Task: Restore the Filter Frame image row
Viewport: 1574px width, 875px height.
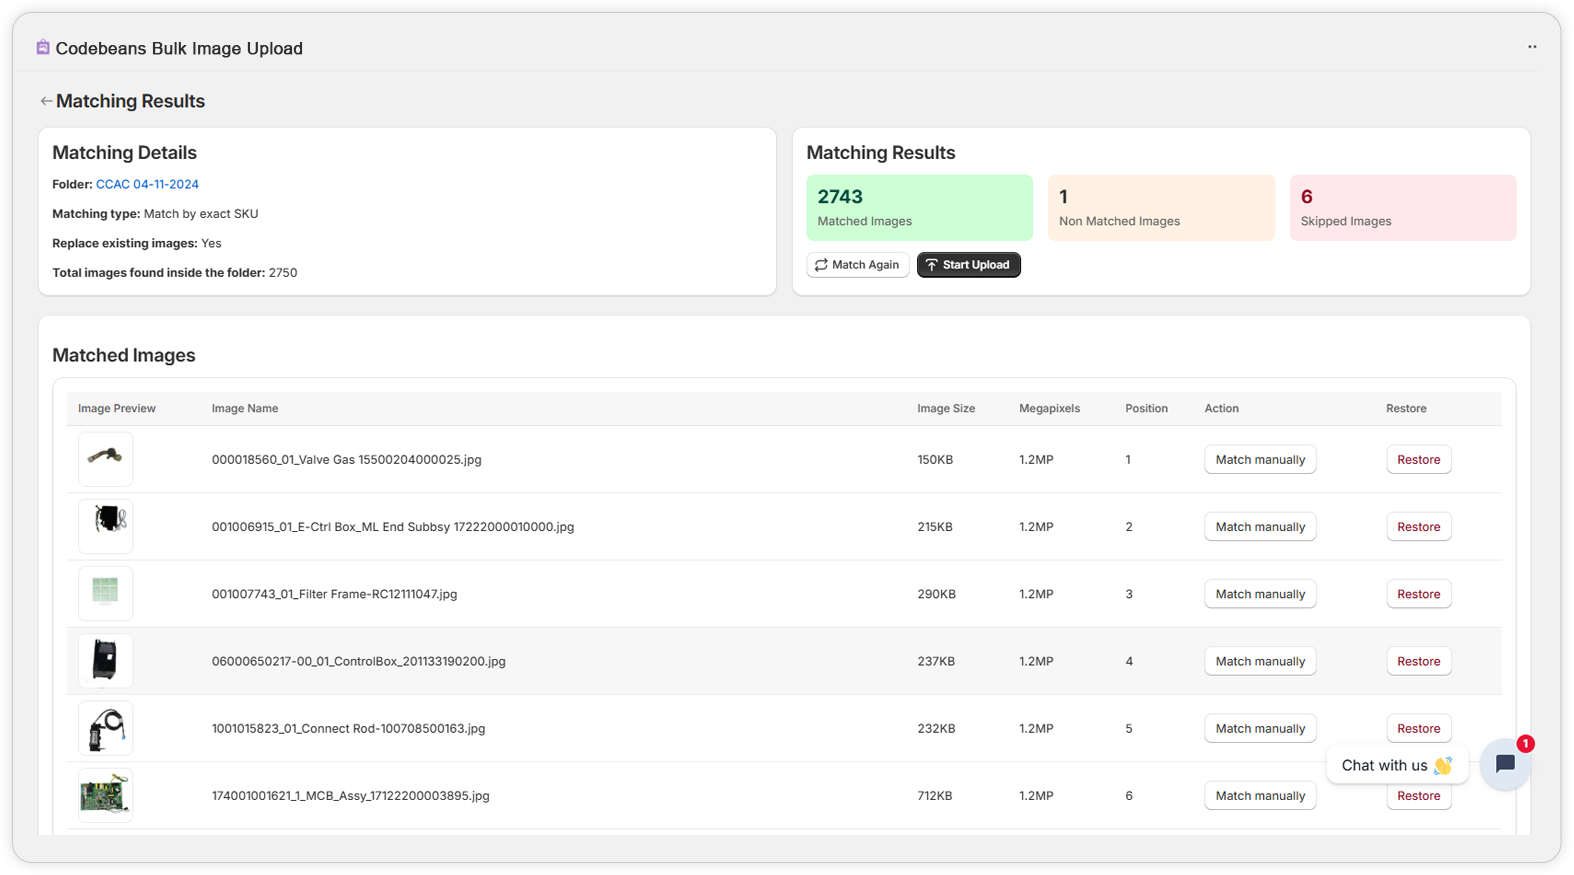Action: coord(1418,594)
